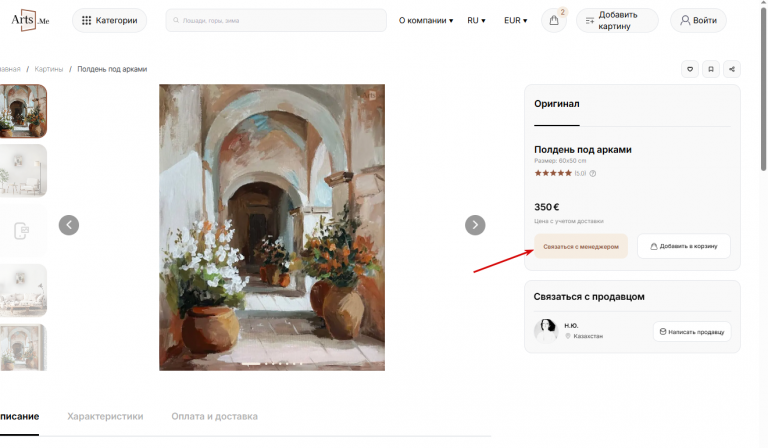Show previous image with left arrow
Viewport: 768px width, 448px height.
[69, 225]
